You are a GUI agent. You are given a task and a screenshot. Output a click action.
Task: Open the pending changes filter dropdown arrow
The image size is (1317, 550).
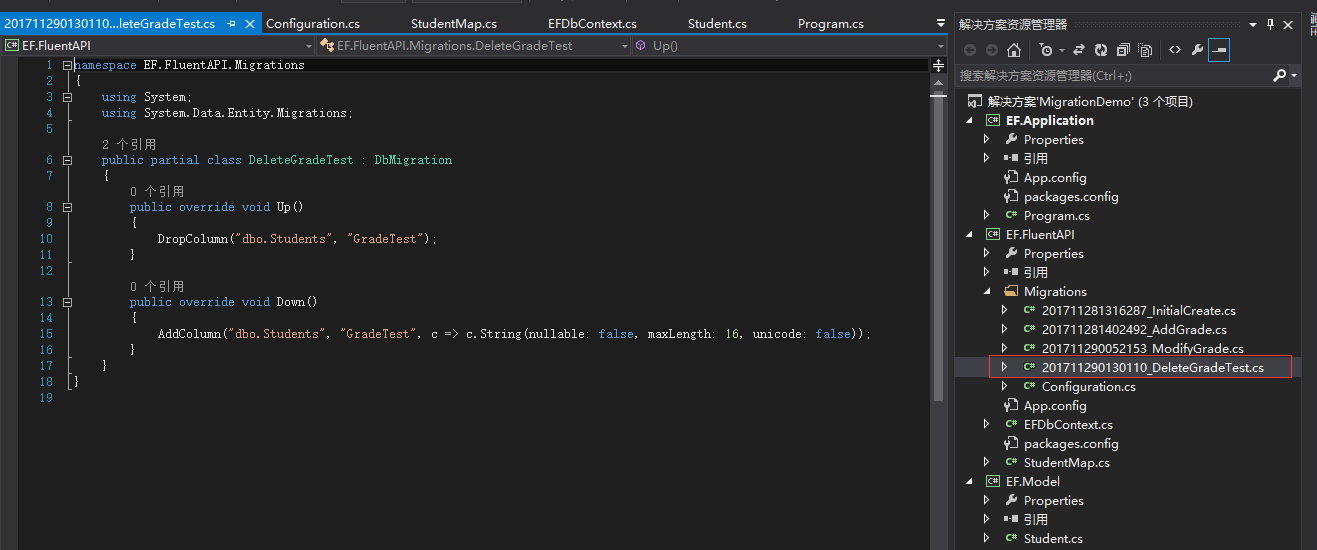1061,50
